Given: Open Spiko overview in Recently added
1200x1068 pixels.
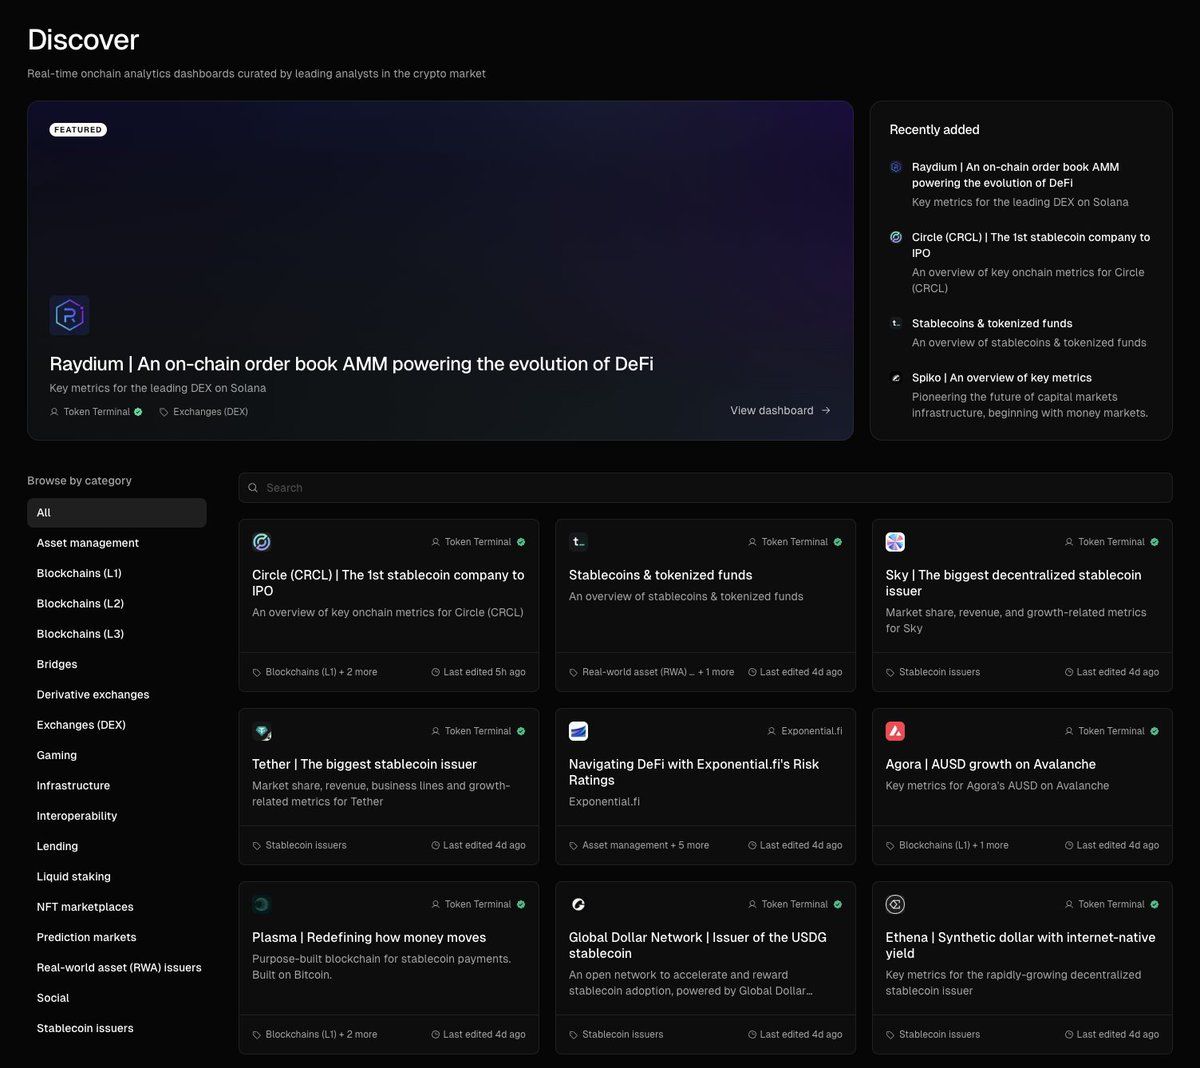Looking at the screenshot, I should click(x=1002, y=378).
